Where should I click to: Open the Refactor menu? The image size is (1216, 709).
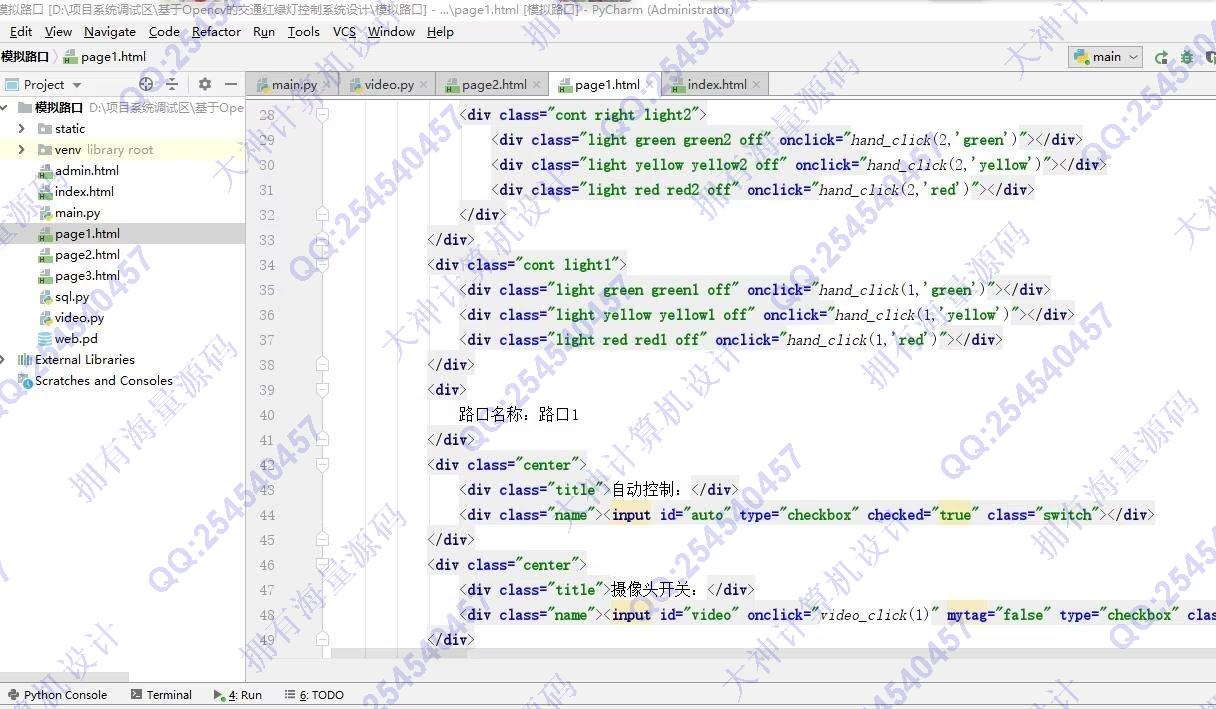tap(216, 32)
